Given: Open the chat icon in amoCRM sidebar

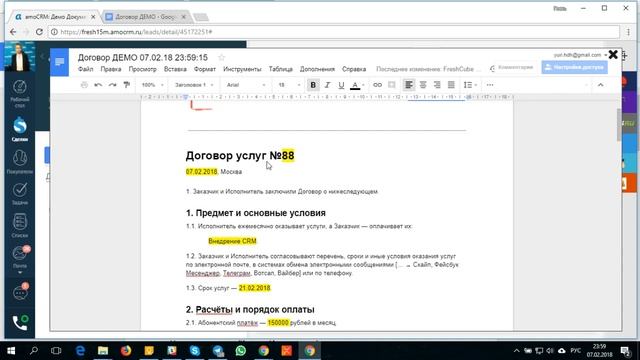Looking at the screenshot, I should (20, 292).
